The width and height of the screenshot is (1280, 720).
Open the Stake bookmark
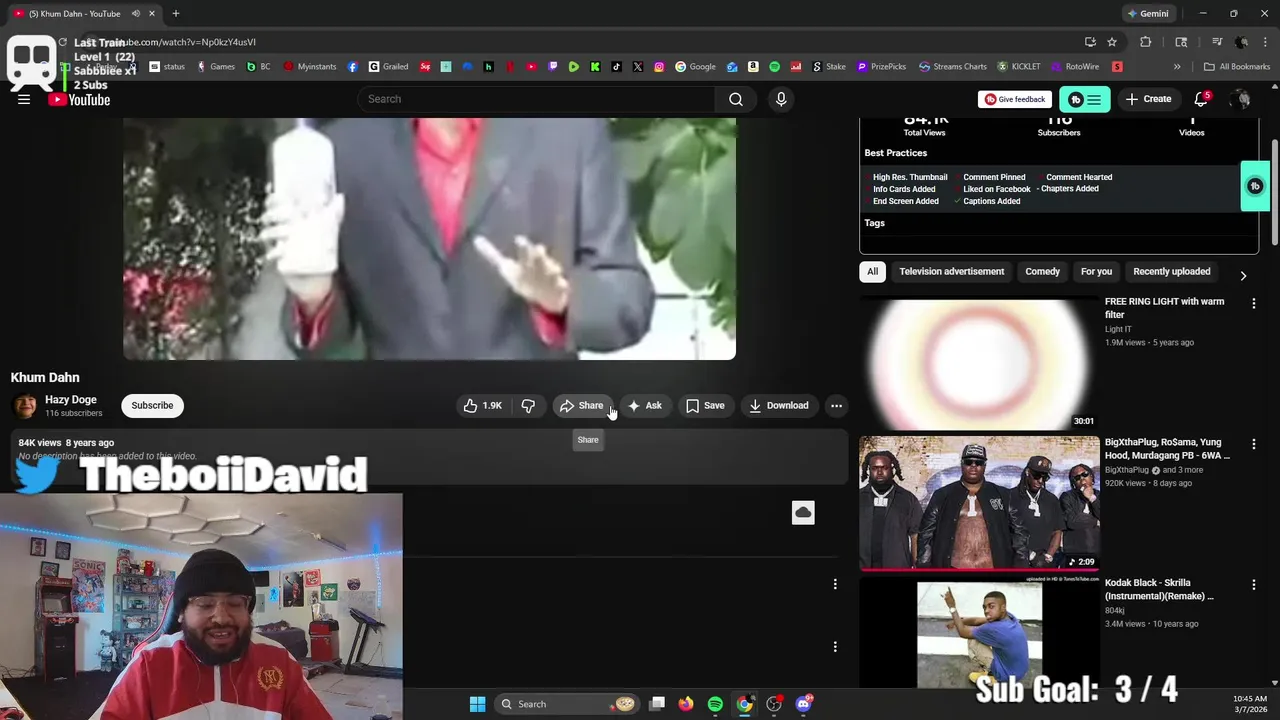(827, 67)
